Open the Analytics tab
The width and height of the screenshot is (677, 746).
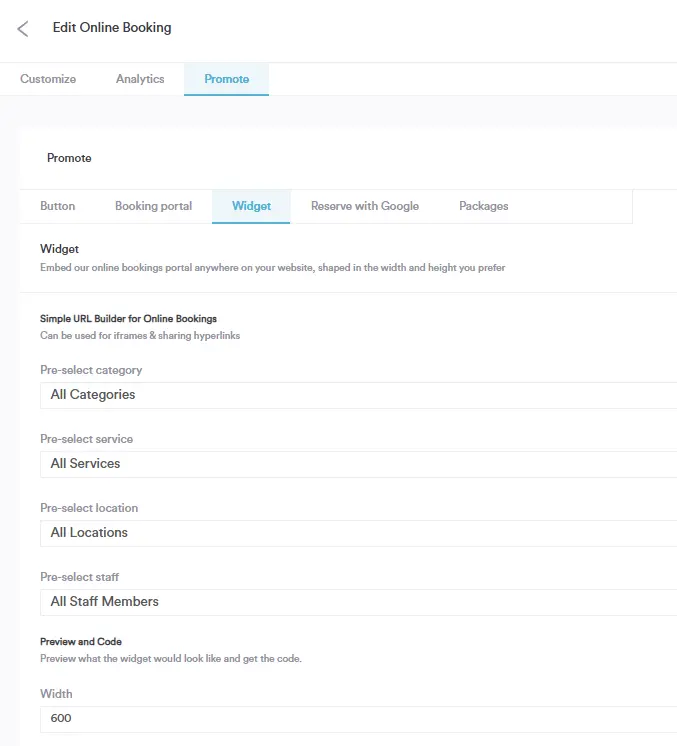(x=140, y=79)
